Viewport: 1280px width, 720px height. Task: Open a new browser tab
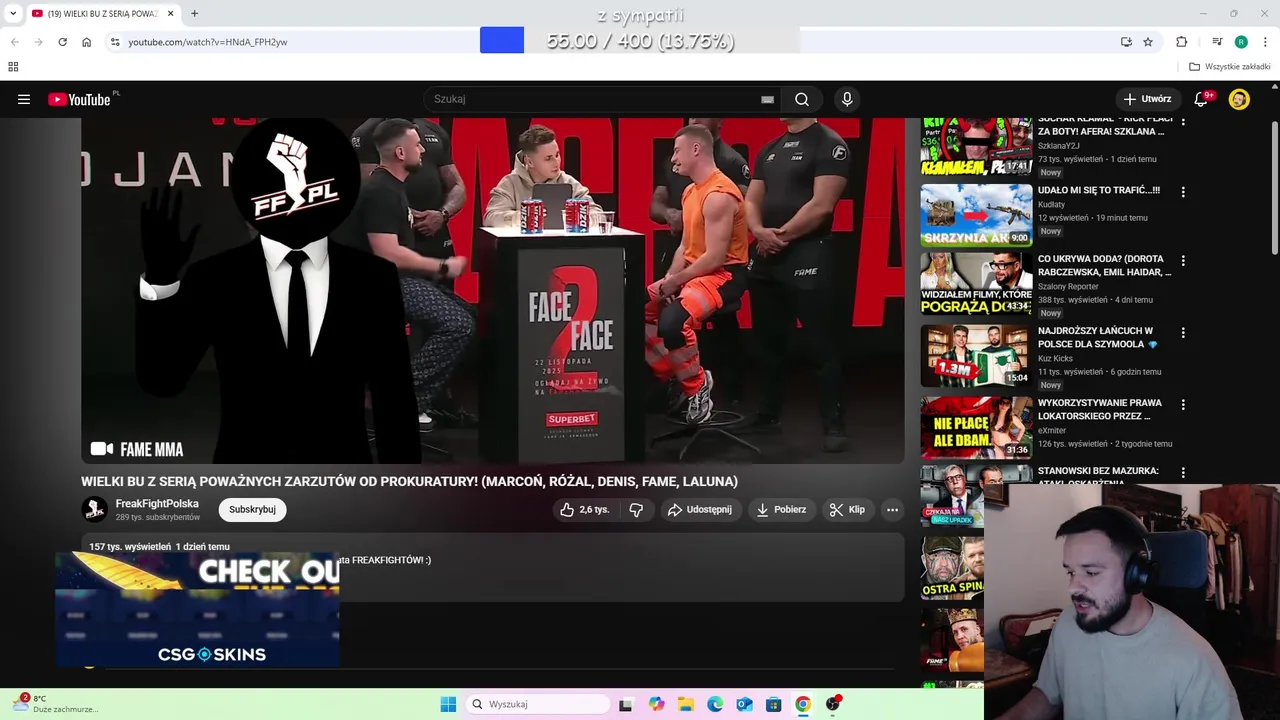(195, 13)
